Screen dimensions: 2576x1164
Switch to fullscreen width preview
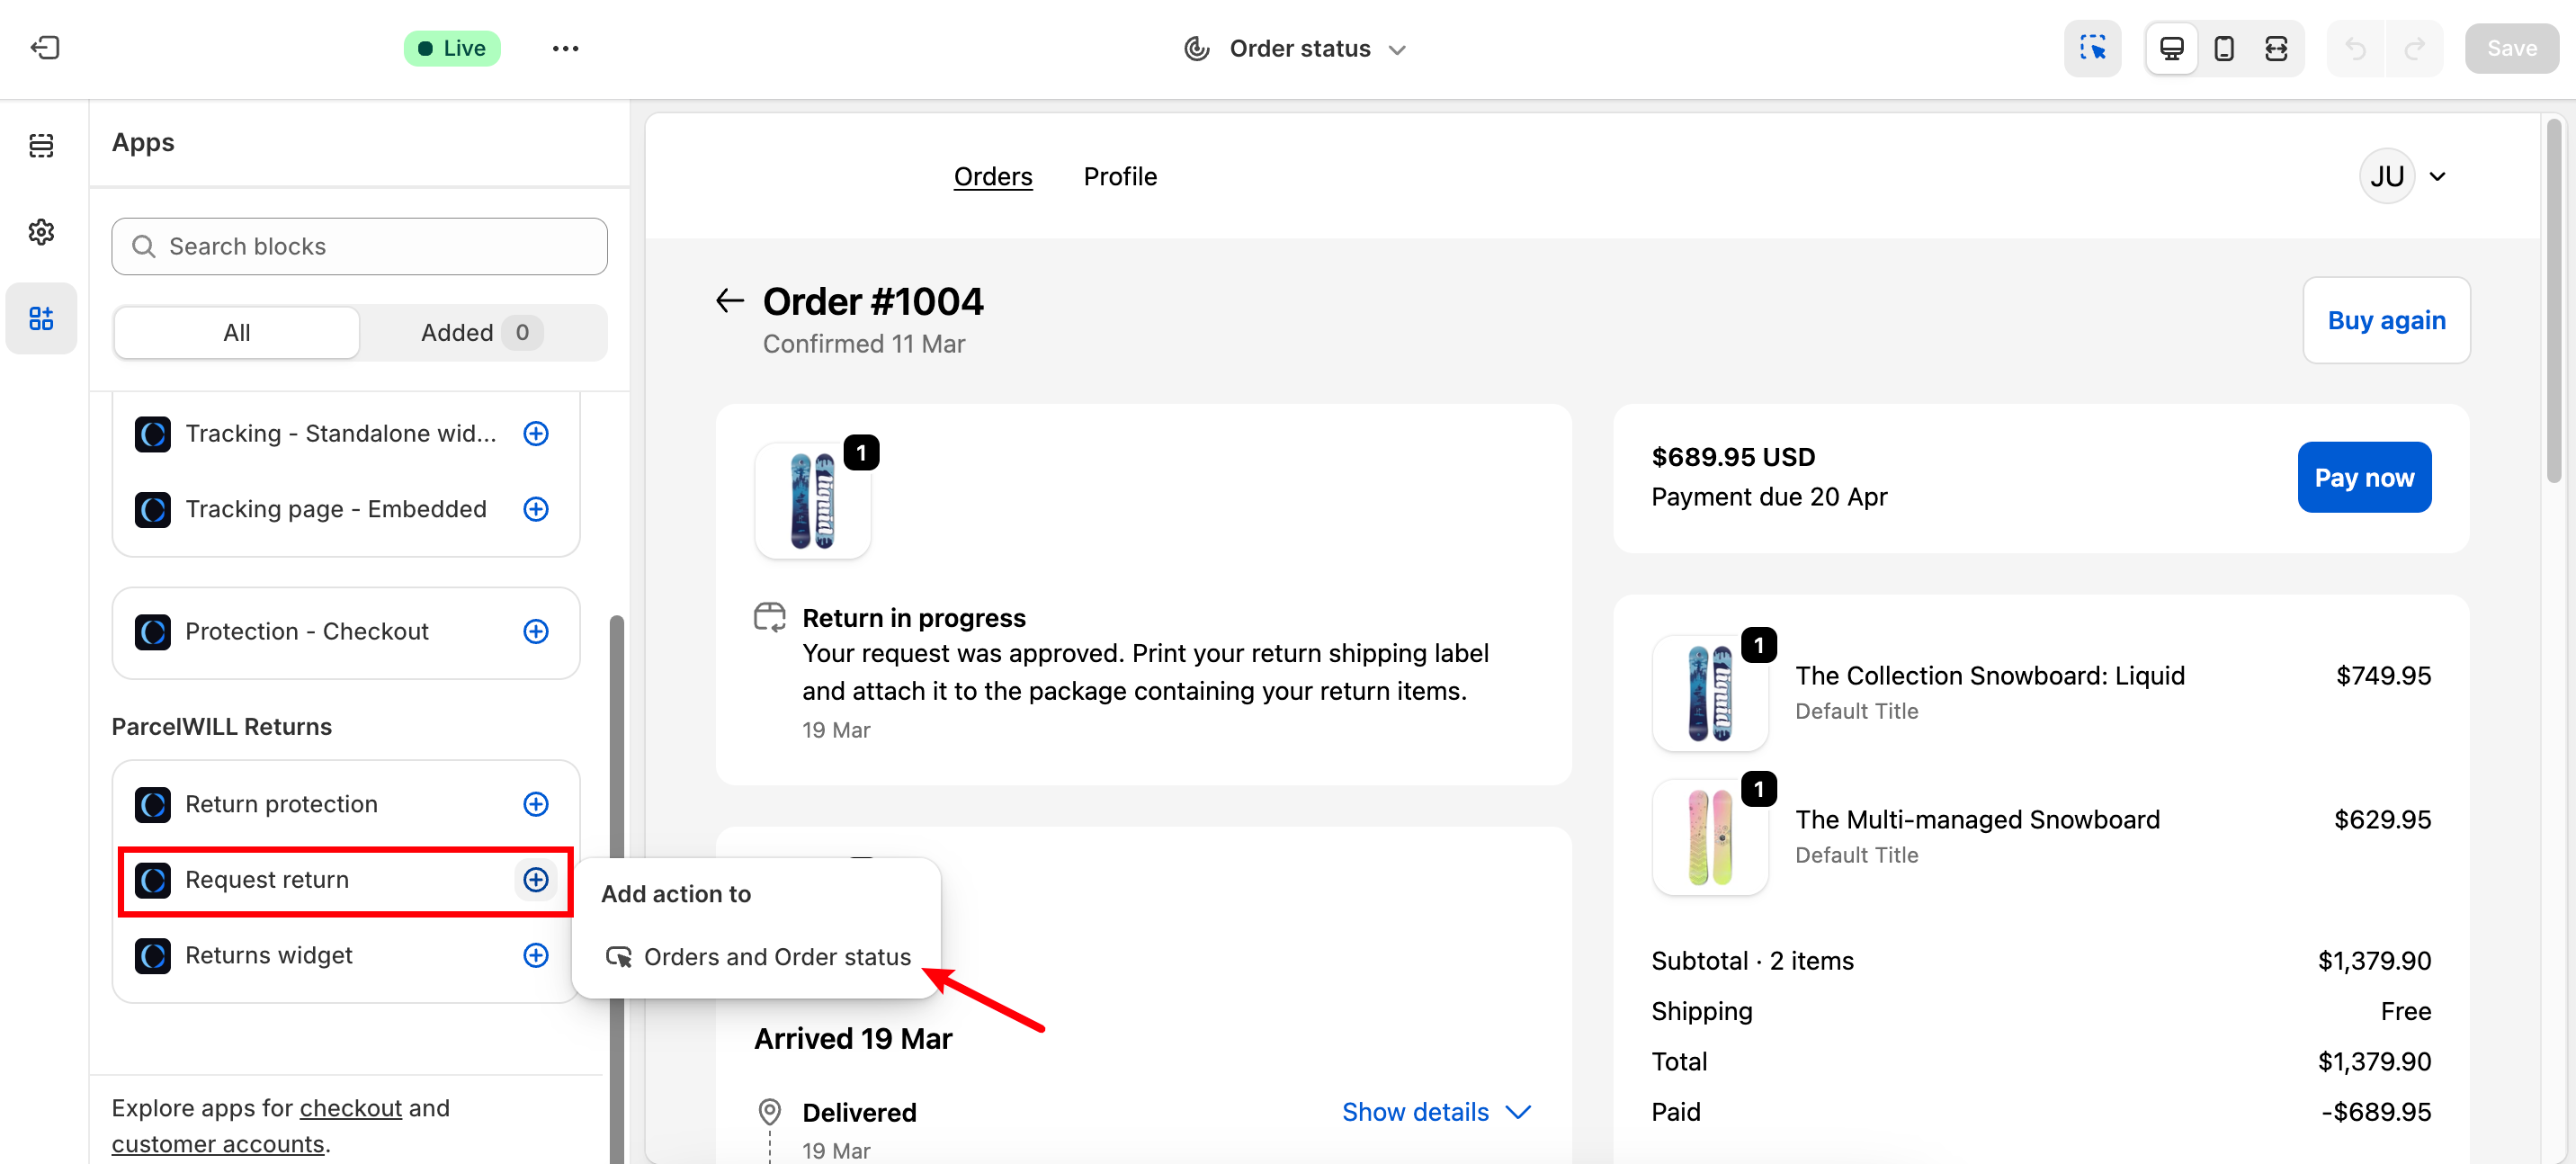click(2275, 48)
